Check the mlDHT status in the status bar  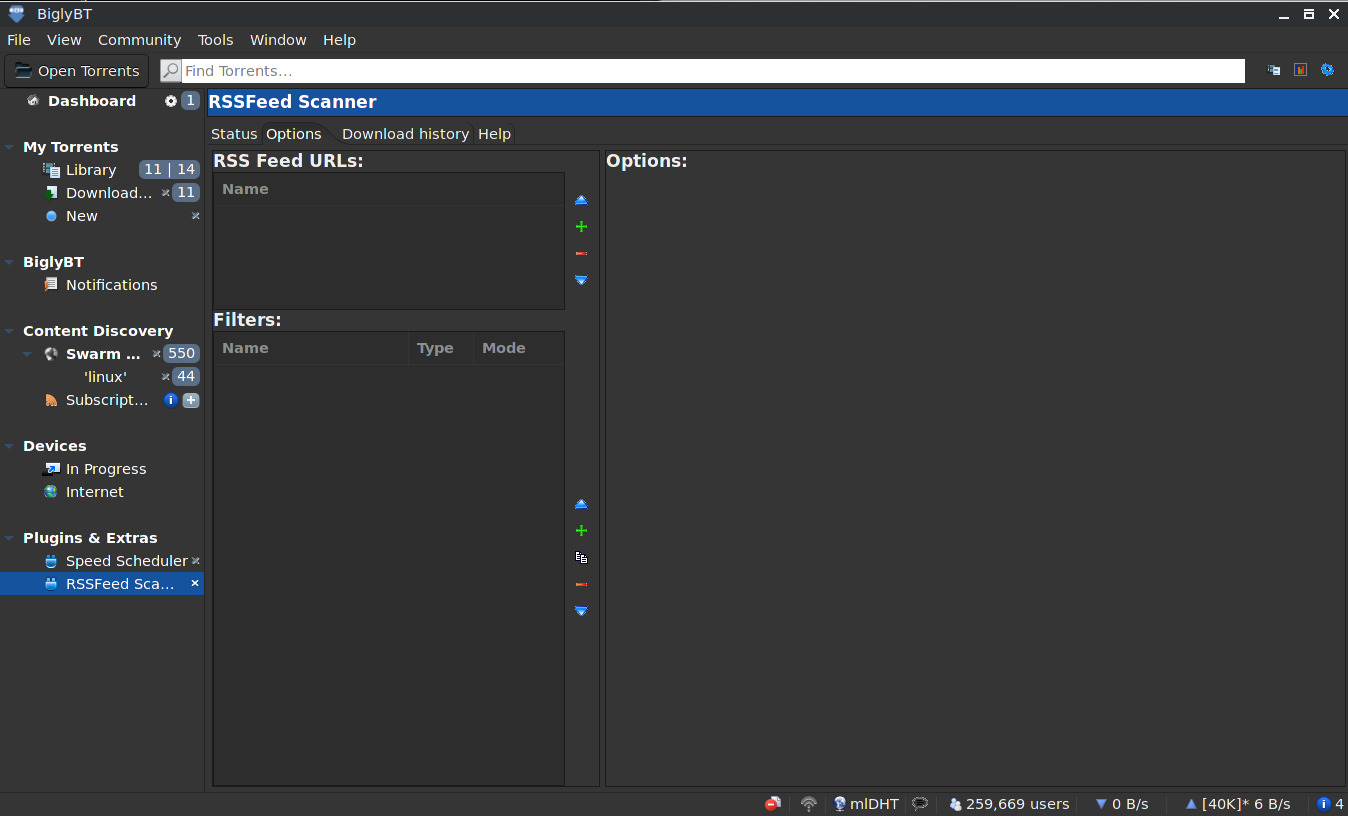tap(865, 803)
